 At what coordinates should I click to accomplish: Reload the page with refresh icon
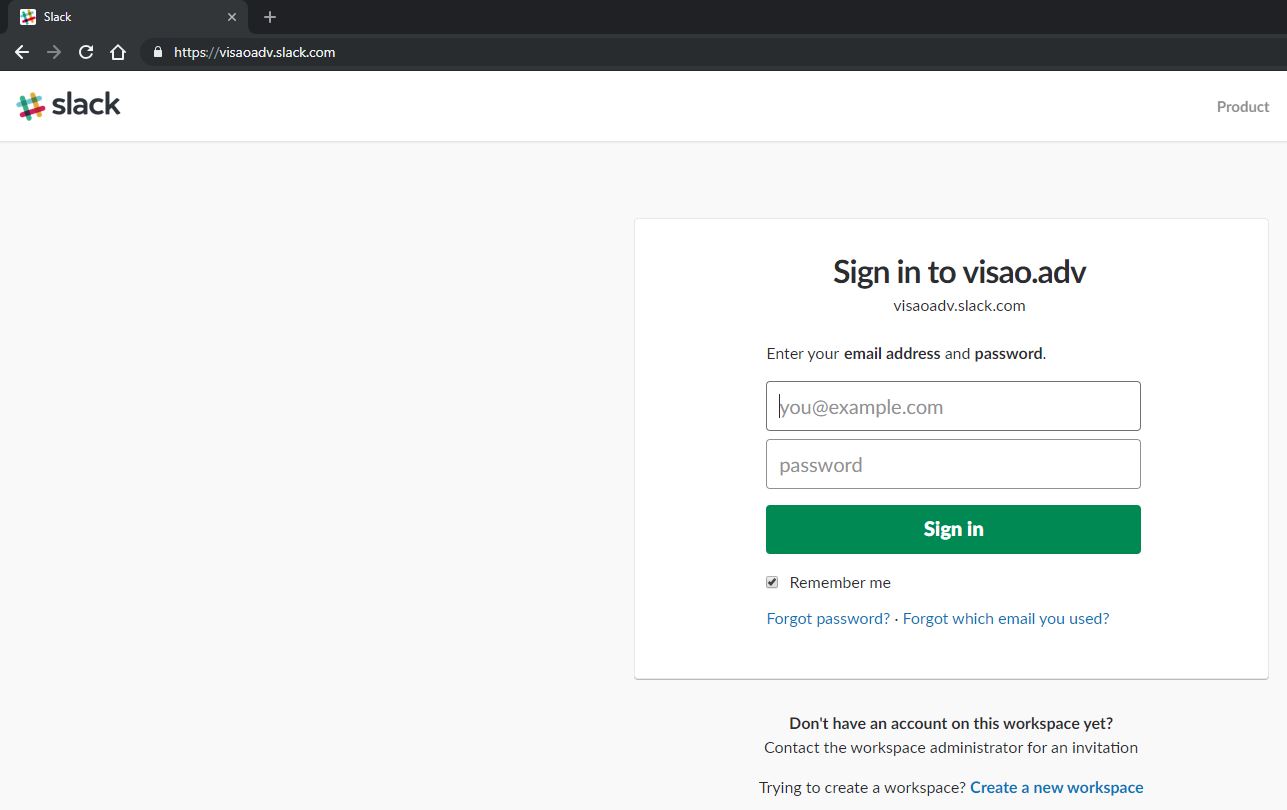pos(86,52)
